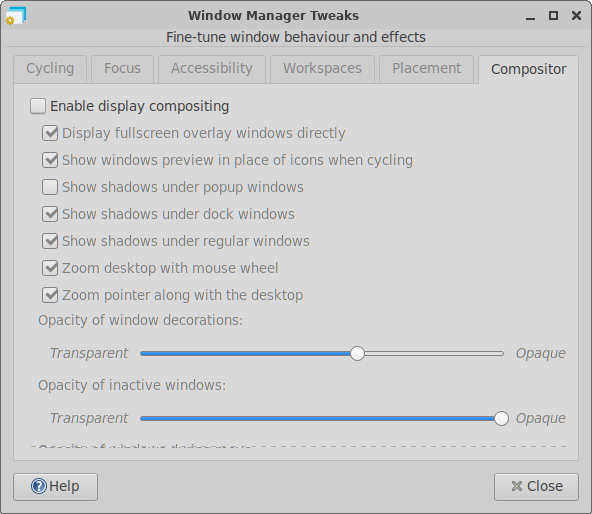Click the X icon on Close button
Viewport: 592px width, 514px height.
[x=517, y=486]
